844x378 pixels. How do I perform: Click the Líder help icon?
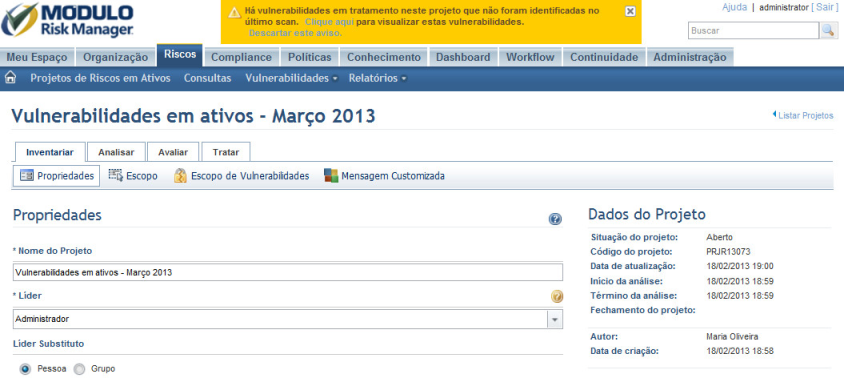[557, 296]
